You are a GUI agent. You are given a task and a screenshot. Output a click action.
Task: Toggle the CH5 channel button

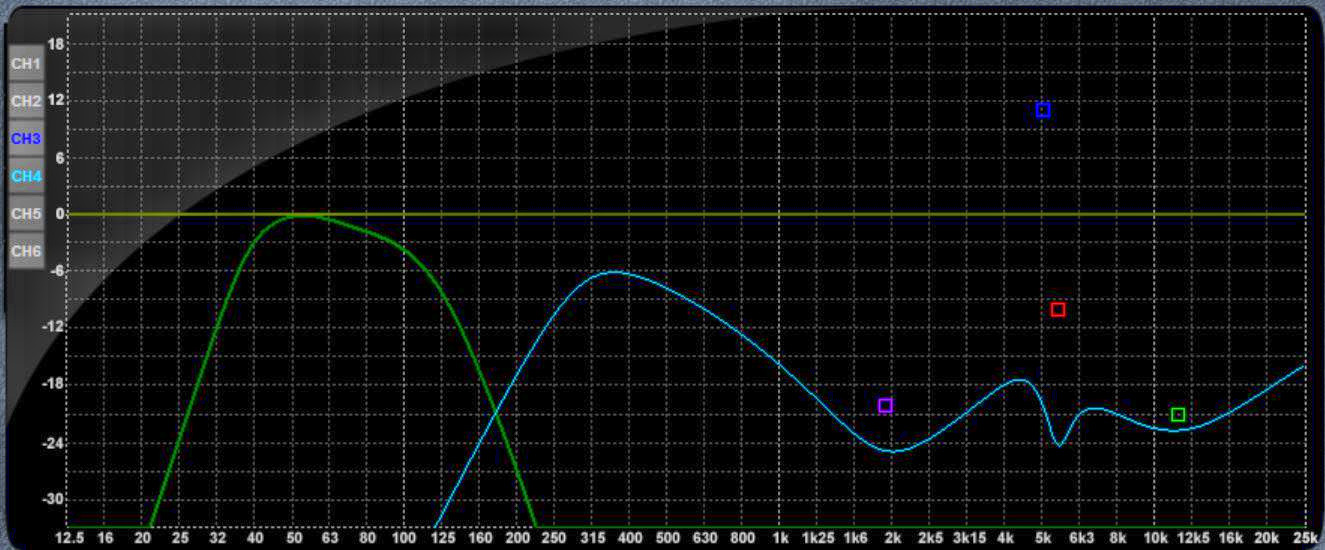[26, 213]
